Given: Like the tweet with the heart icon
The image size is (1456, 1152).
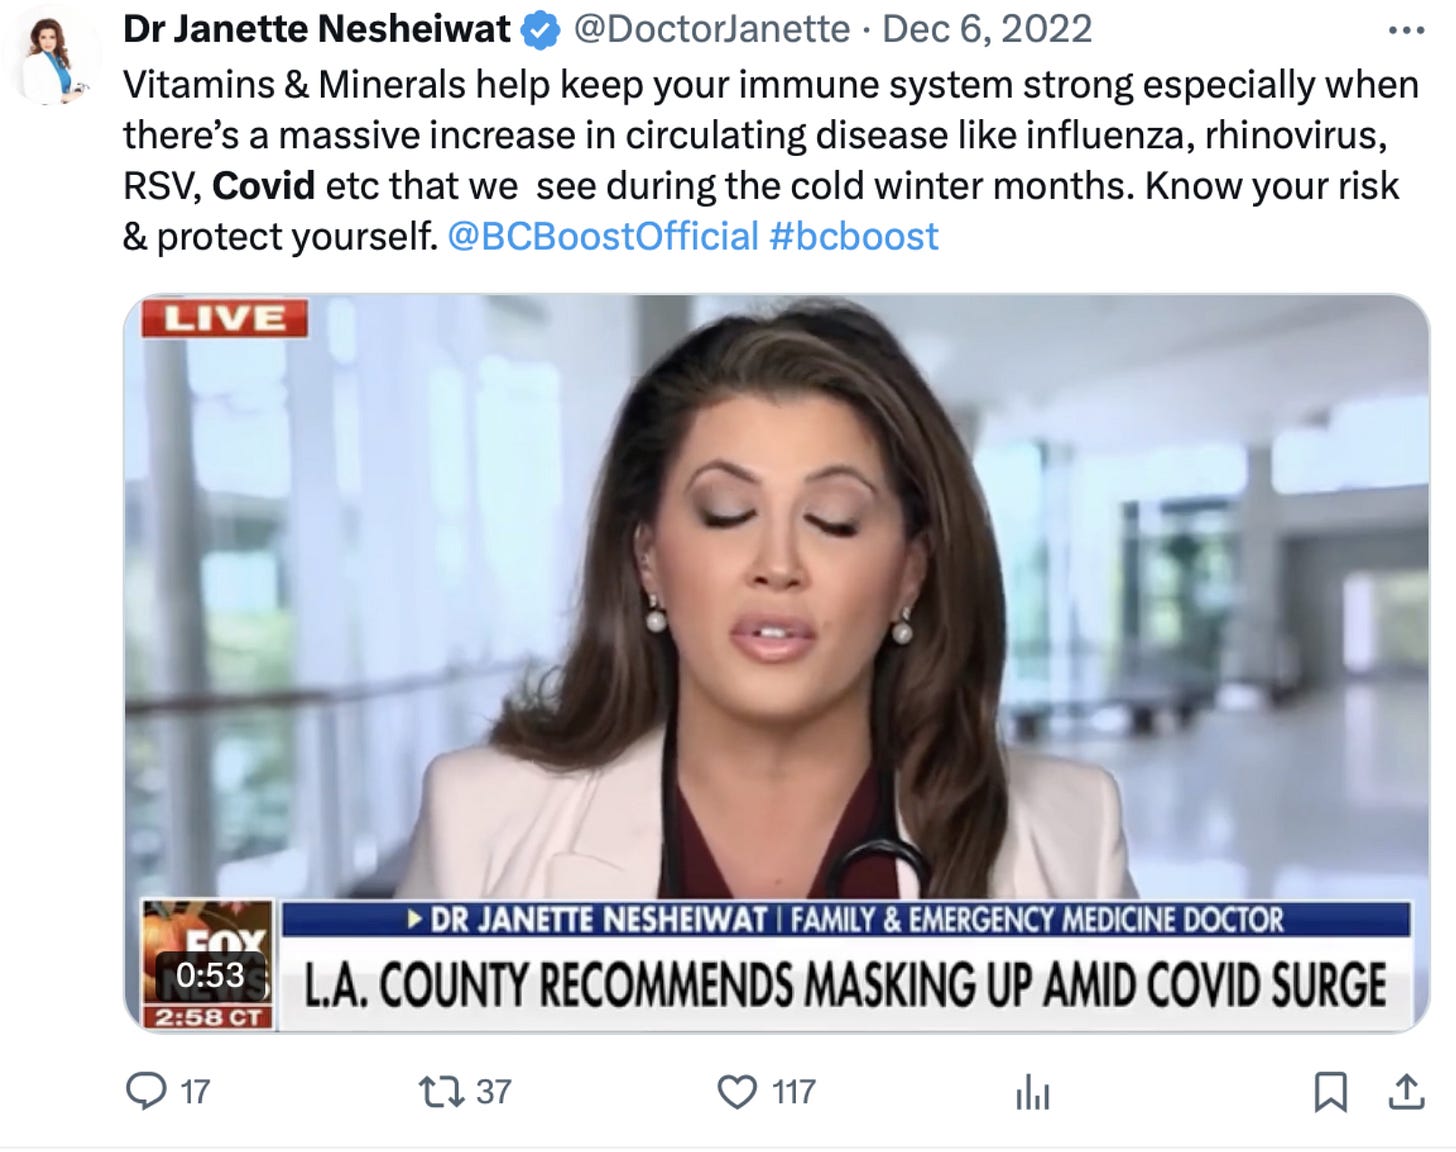Looking at the screenshot, I should [x=738, y=1092].
